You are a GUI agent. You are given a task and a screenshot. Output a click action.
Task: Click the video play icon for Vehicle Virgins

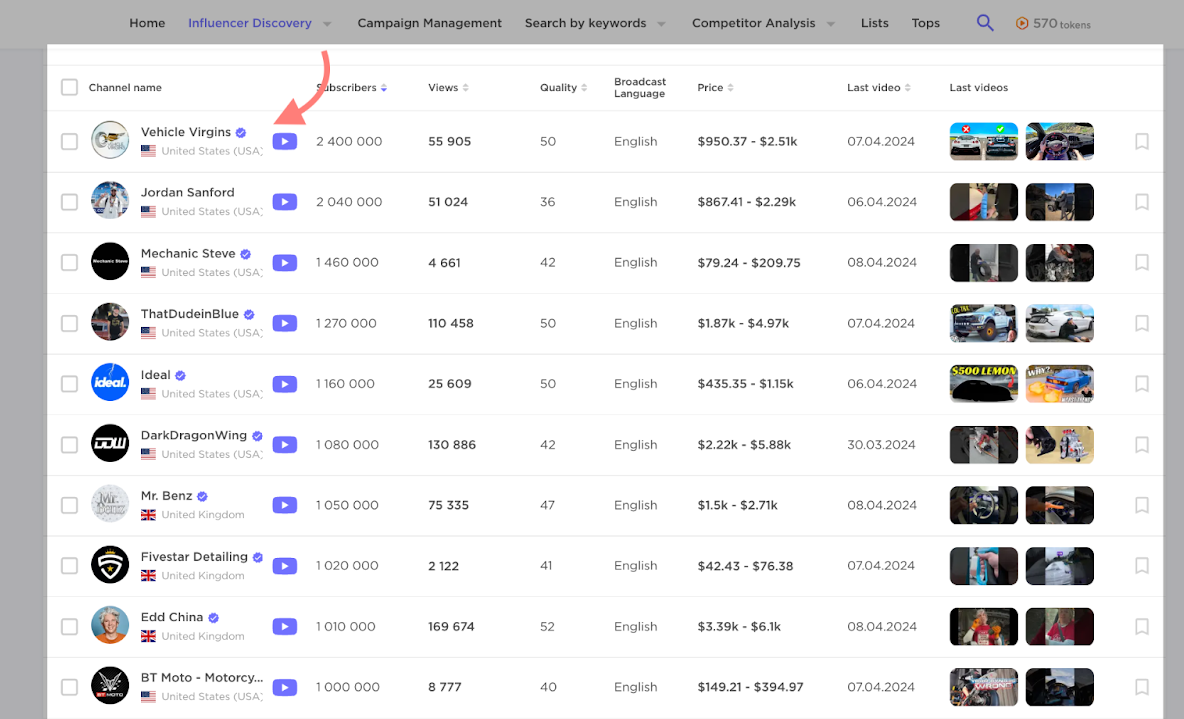tap(285, 141)
